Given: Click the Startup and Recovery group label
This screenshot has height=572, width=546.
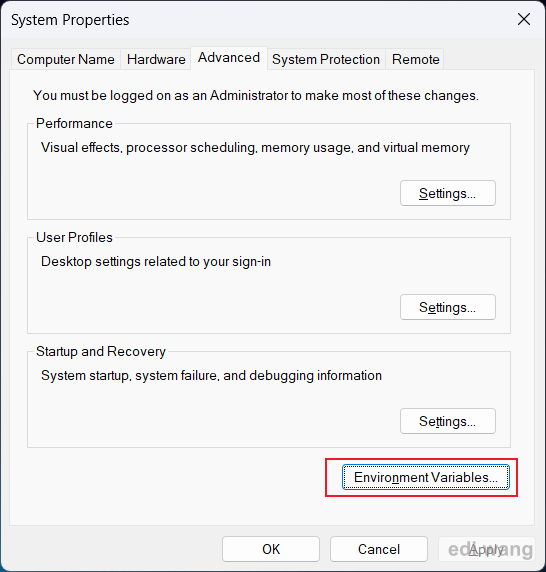Looking at the screenshot, I should coord(101,351).
